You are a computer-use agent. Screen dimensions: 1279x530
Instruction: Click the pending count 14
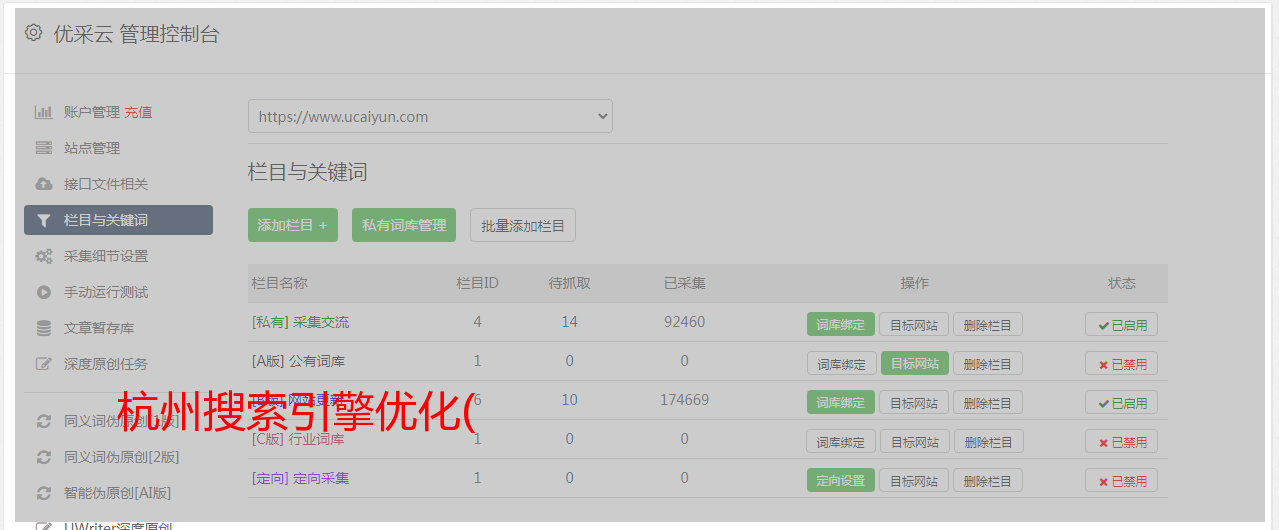pos(569,322)
